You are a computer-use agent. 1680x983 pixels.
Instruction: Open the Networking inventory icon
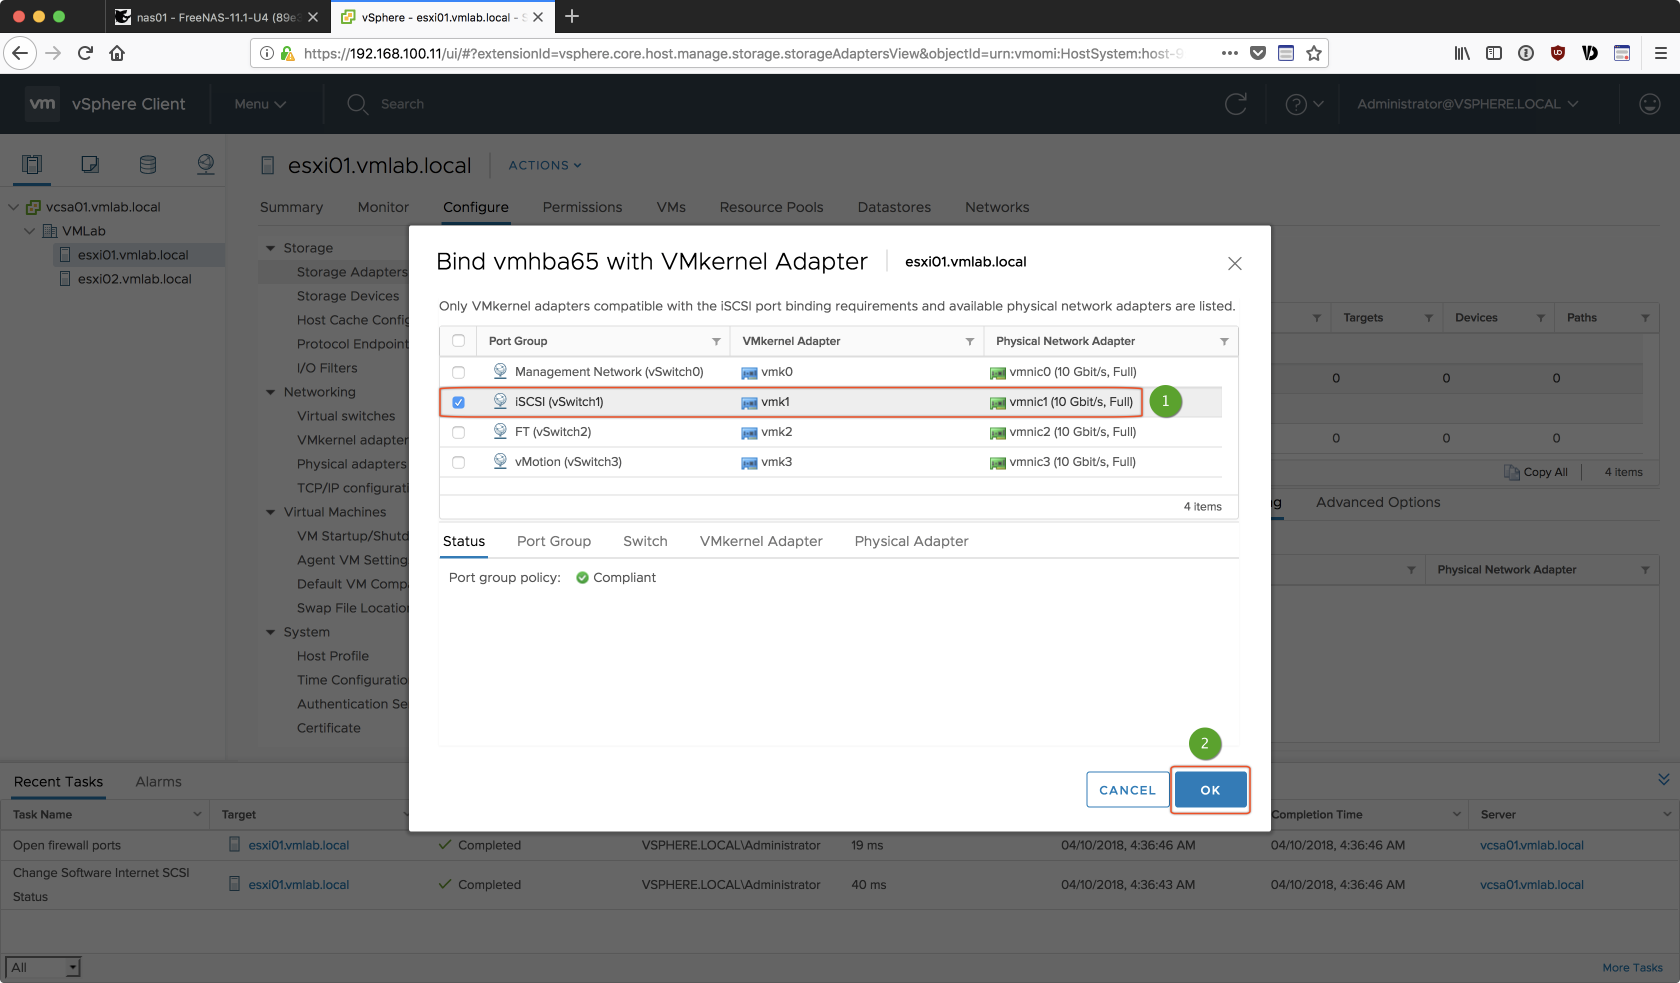tap(206, 165)
